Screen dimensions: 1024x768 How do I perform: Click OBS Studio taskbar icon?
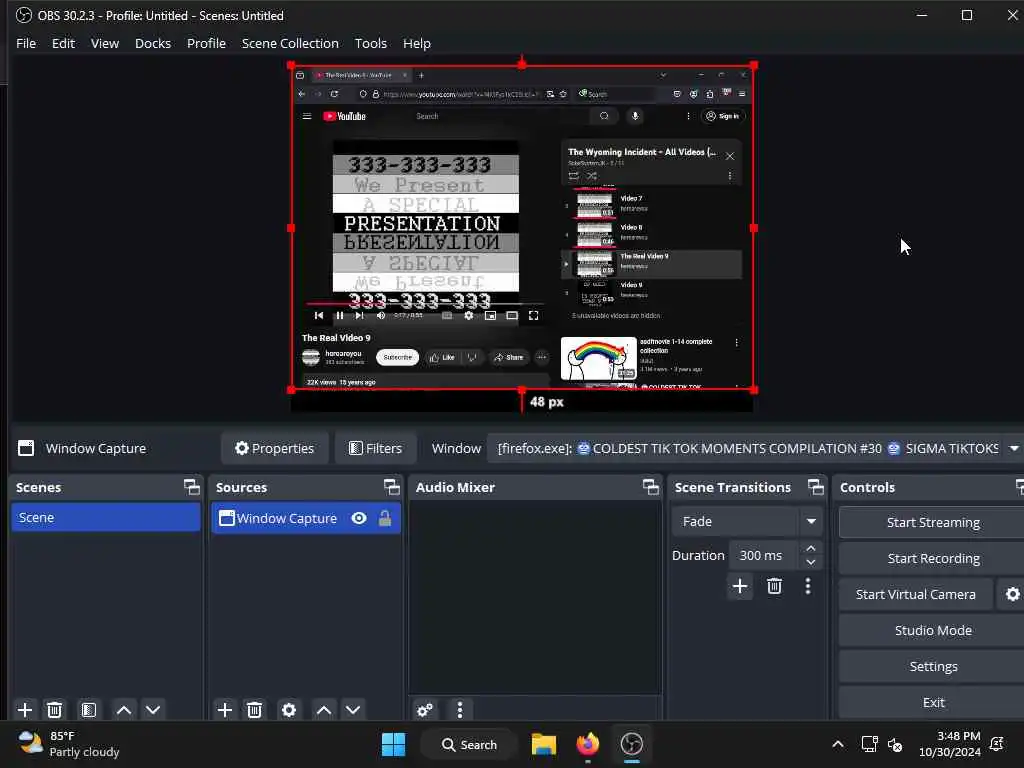[x=632, y=744]
